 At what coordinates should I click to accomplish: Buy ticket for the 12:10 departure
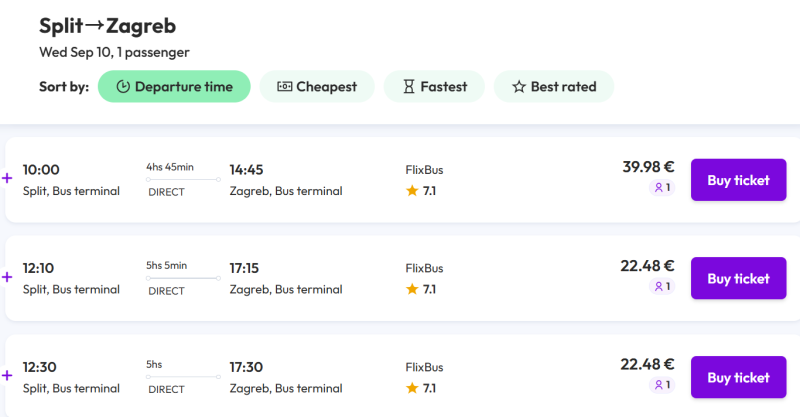(x=738, y=279)
